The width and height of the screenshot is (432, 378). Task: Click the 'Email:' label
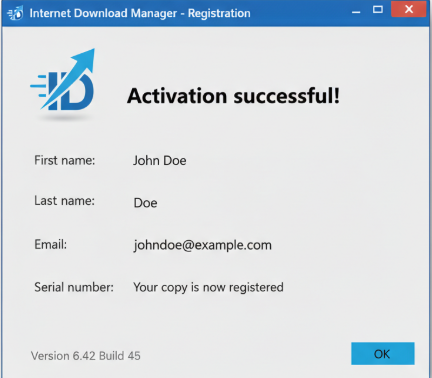pos(51,244)
